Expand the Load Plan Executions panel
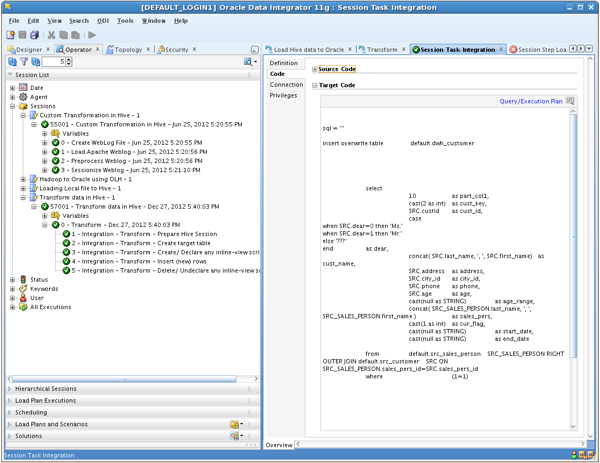Viewport: 600px width, 463px height. click(x=10, y=400)
